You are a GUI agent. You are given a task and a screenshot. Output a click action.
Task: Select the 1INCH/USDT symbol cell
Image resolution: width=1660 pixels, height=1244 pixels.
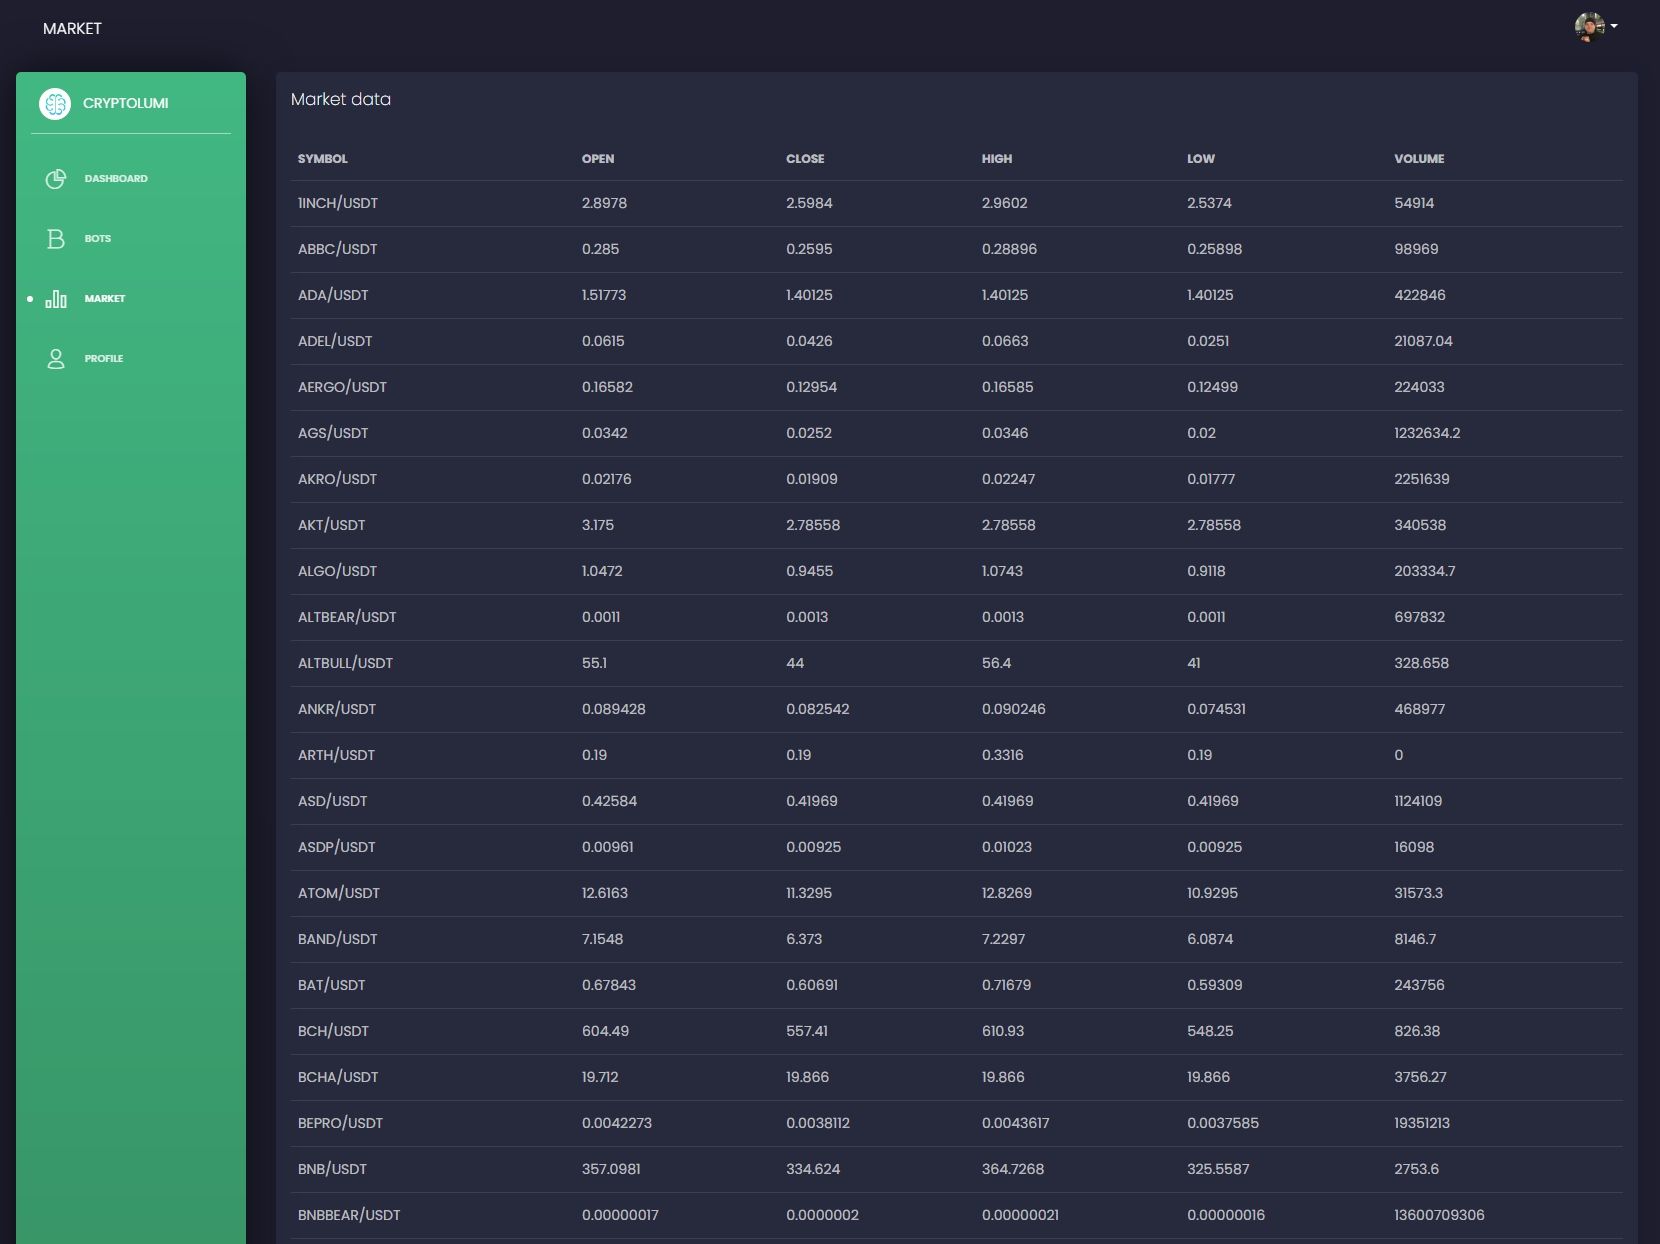[338, 203]
